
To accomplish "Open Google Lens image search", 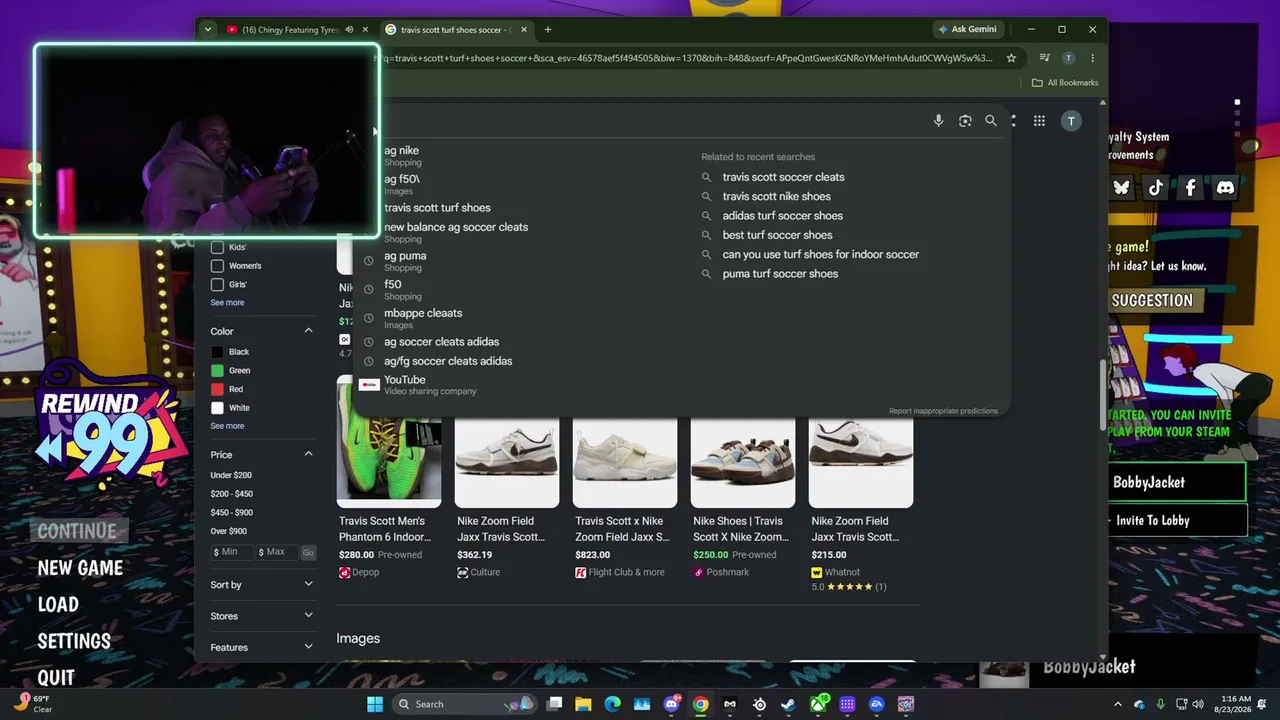I will coord(965,121).
